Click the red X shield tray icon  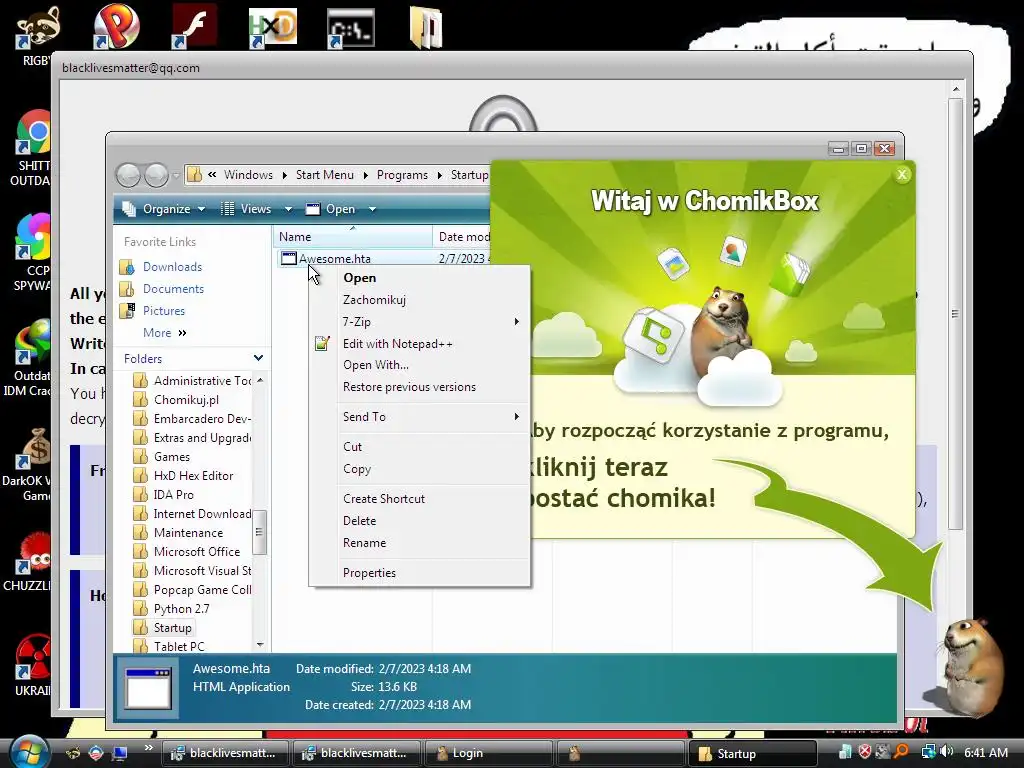(x=865, y=752)
